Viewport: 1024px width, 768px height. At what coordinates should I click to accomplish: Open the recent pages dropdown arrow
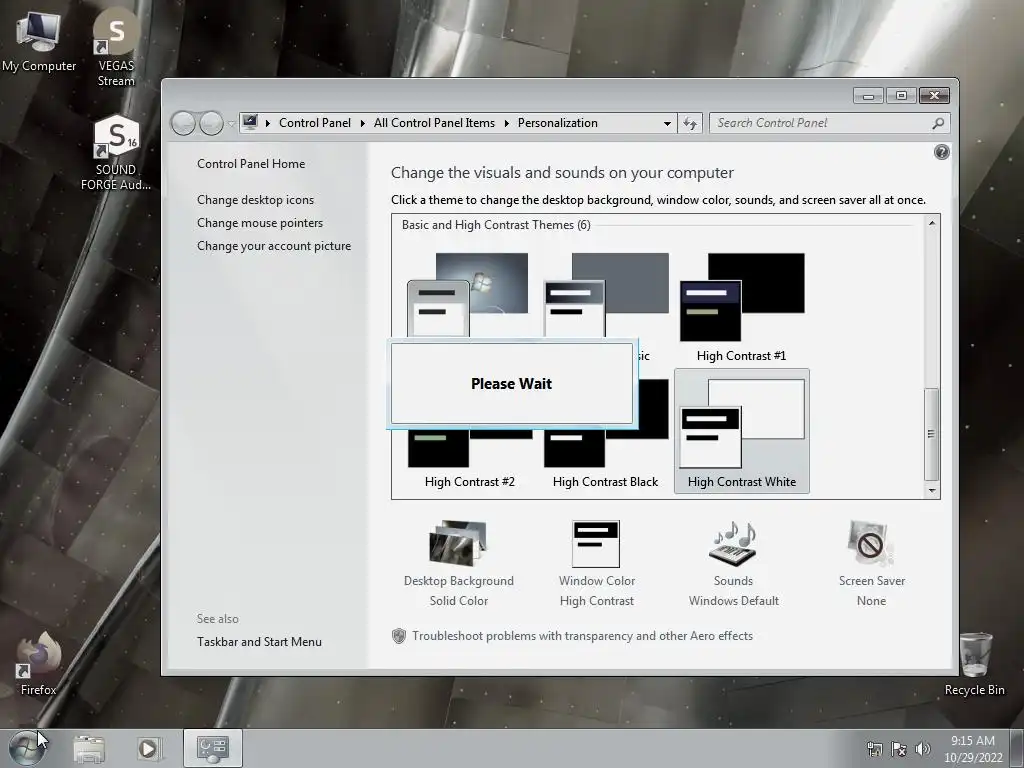click(231, 123)
